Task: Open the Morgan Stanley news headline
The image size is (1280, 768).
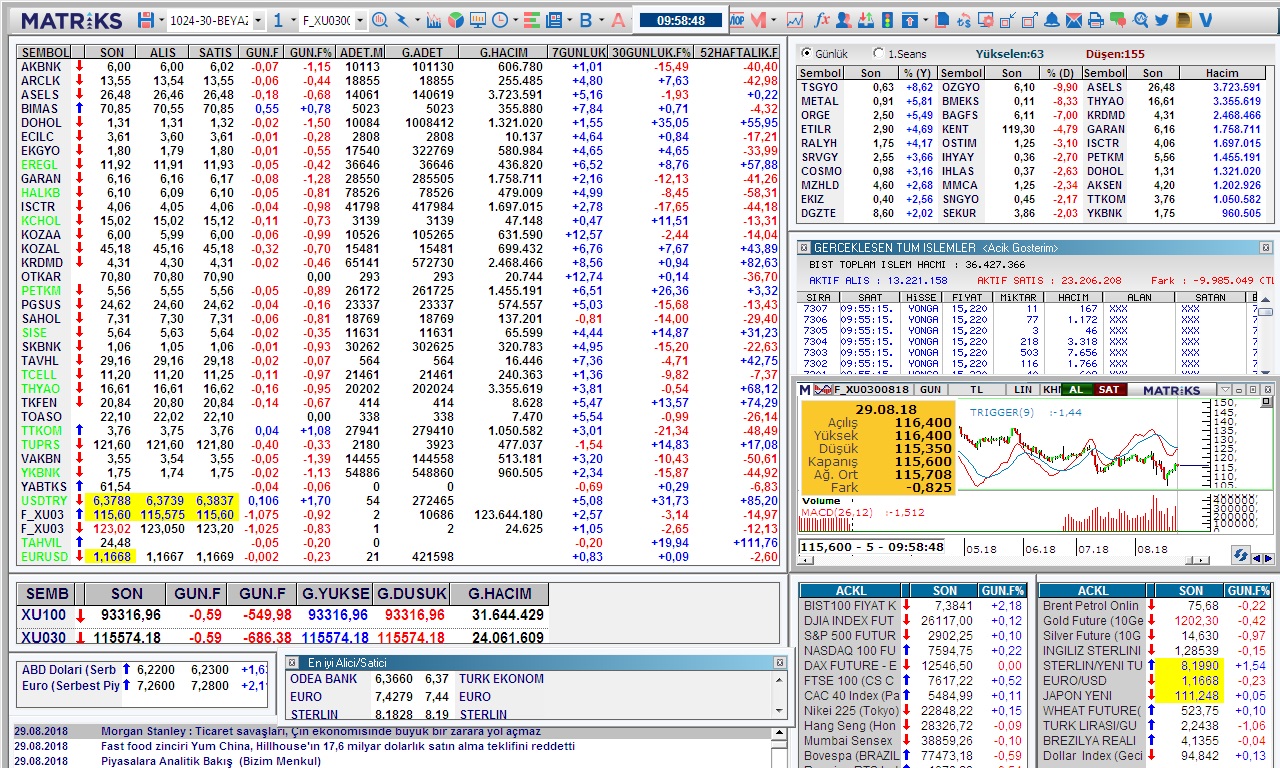Action: (321, 732)
